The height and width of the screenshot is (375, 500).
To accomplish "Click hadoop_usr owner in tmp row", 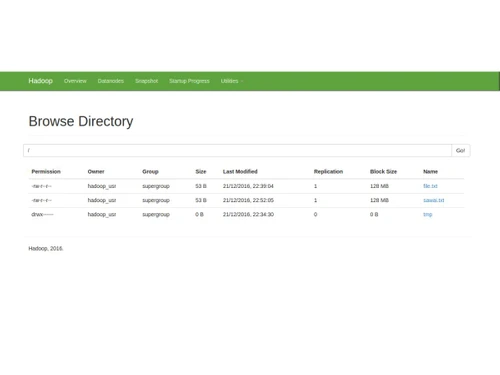I will [x=102, y=214].
